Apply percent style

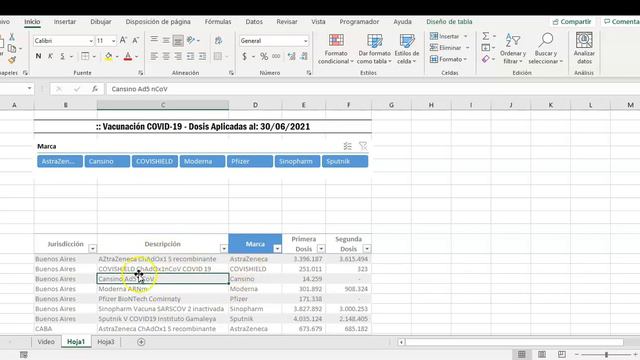click(264, 56)
